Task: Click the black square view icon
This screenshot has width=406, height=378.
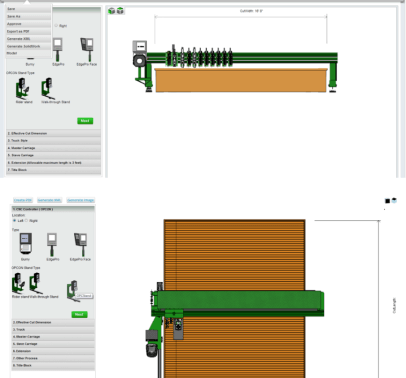Action: point(387,201)
